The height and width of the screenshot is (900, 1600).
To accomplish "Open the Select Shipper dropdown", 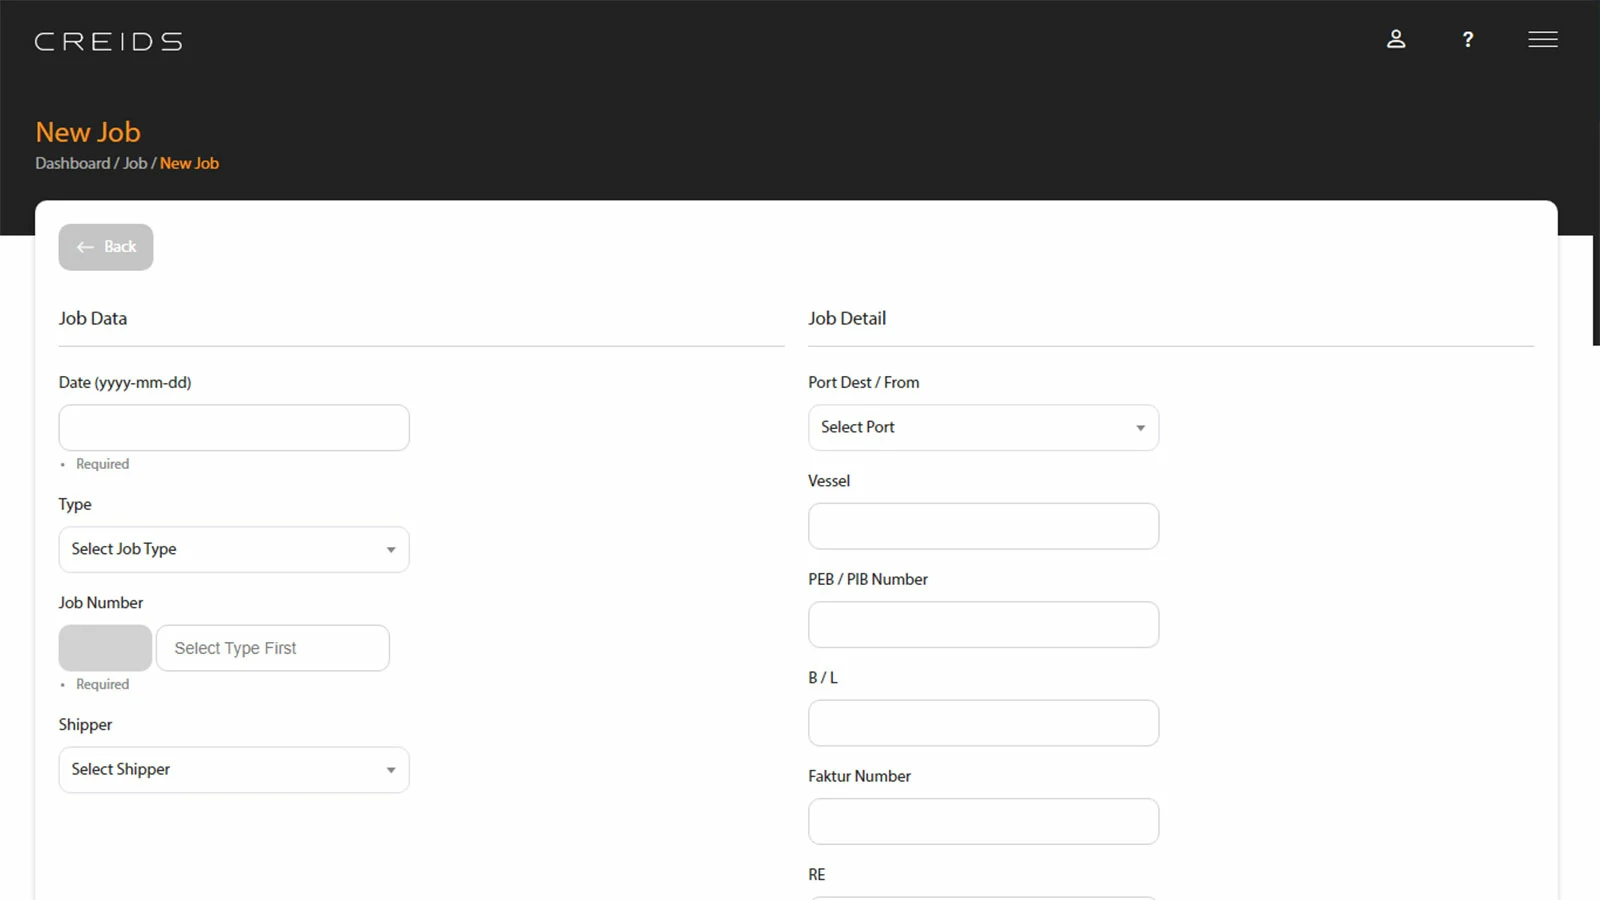I will [x=234, y=770].
